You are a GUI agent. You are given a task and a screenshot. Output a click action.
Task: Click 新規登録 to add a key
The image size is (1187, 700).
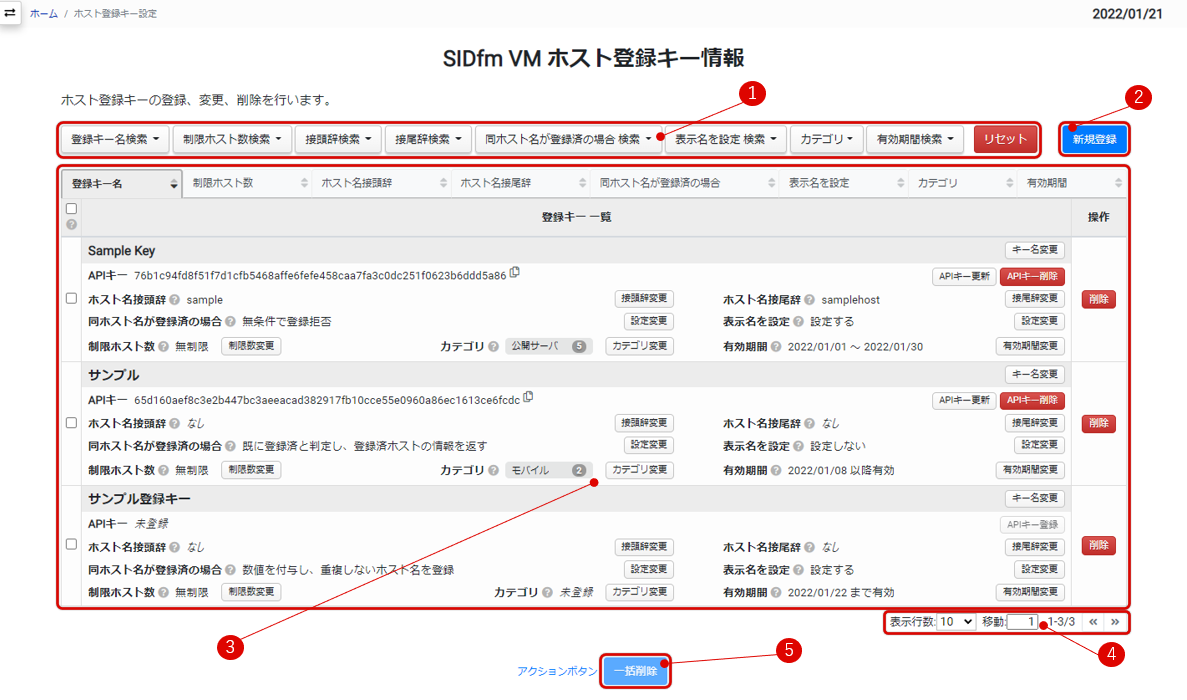click(x=1095, y=139)
